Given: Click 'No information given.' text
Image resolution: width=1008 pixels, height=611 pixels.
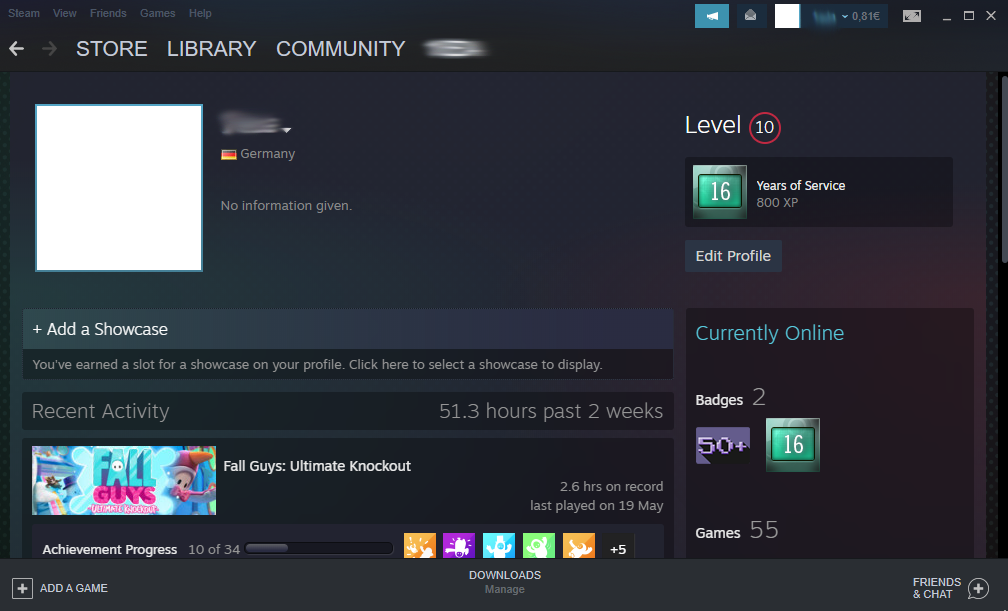Looking at the screenshot, I should pos(286,206).
